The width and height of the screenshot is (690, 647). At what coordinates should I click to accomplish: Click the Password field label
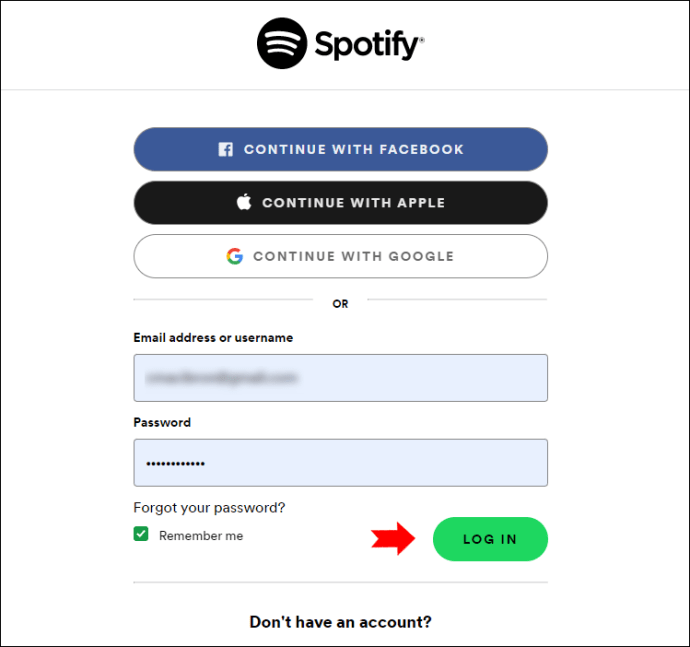point(162,423)
